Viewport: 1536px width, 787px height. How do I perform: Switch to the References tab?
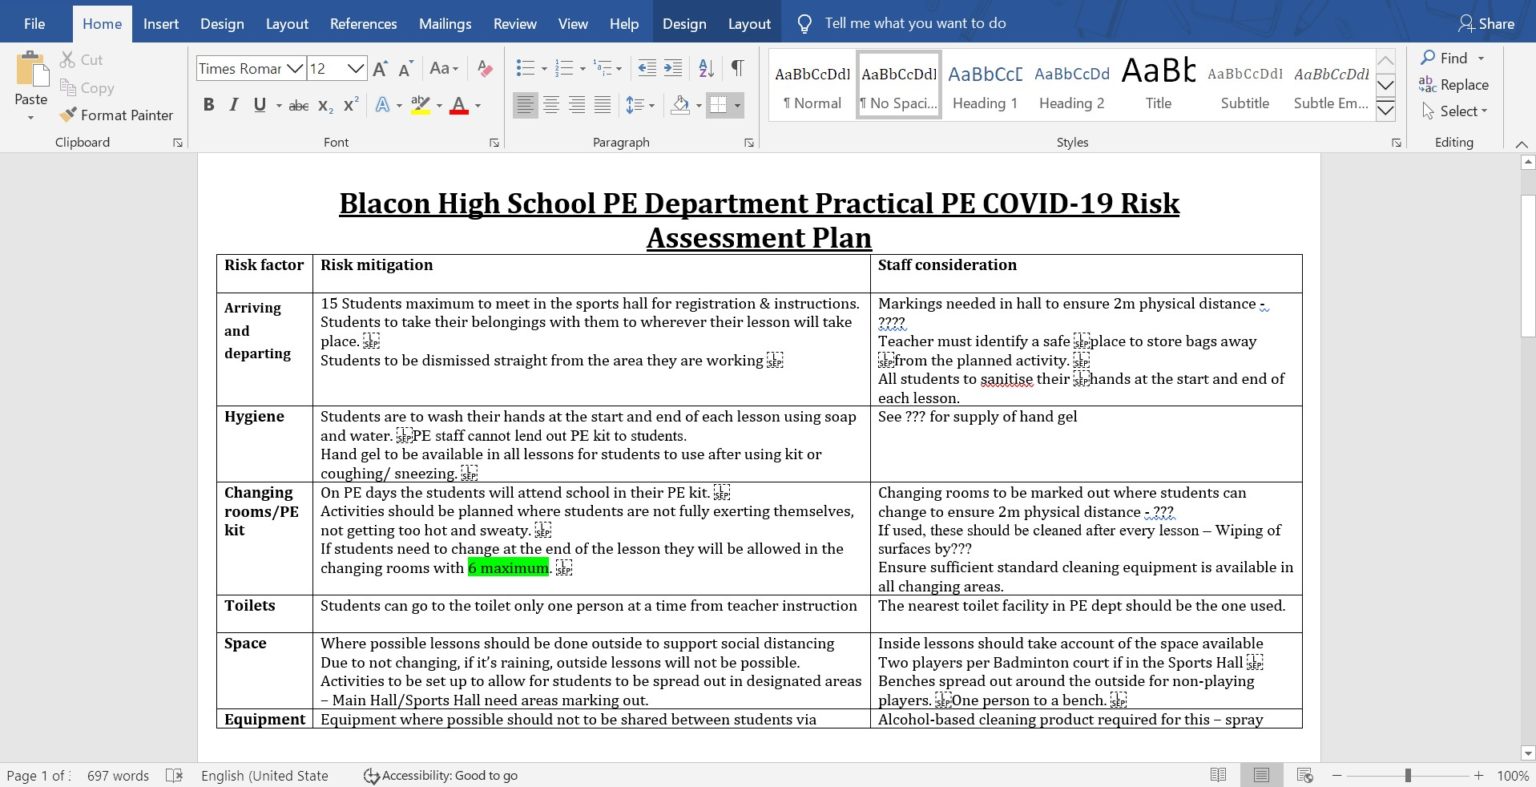coord(363,22)
